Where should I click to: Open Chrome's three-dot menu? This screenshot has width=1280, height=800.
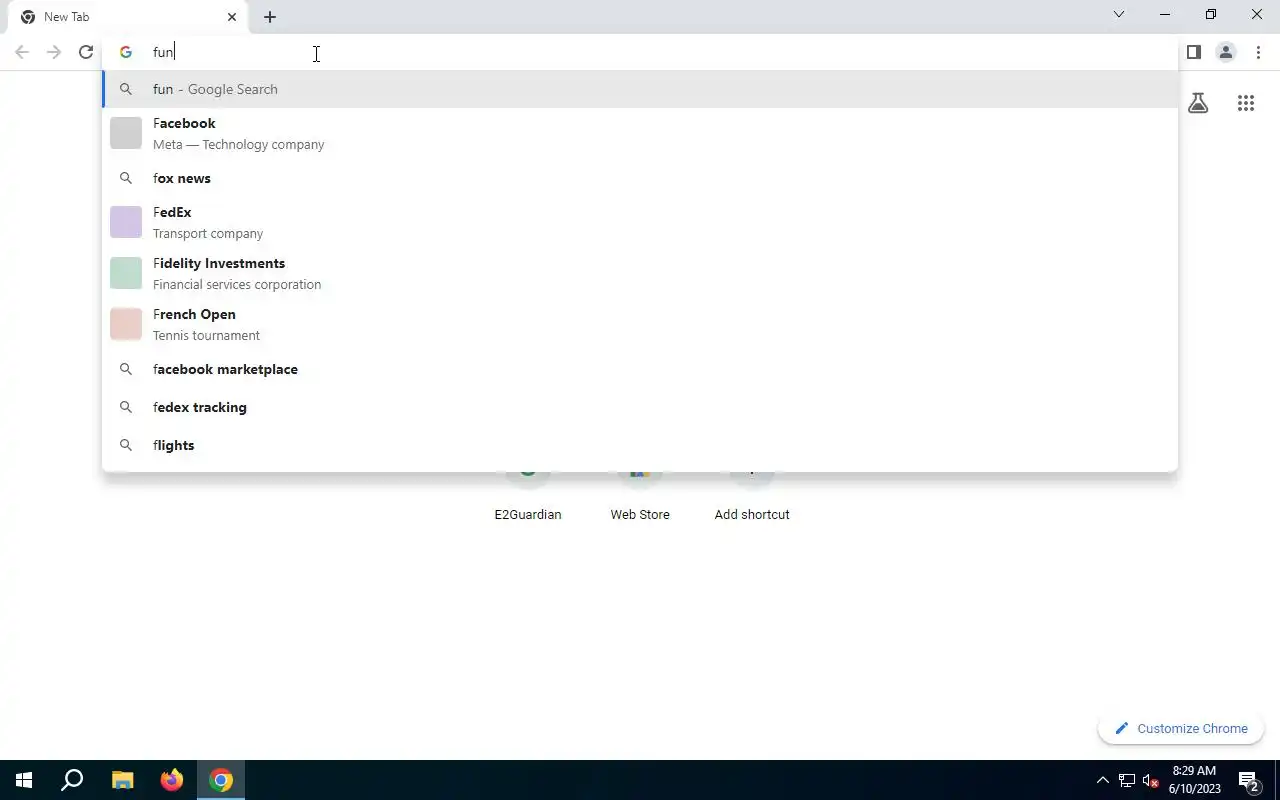[x=1258, y=52]
